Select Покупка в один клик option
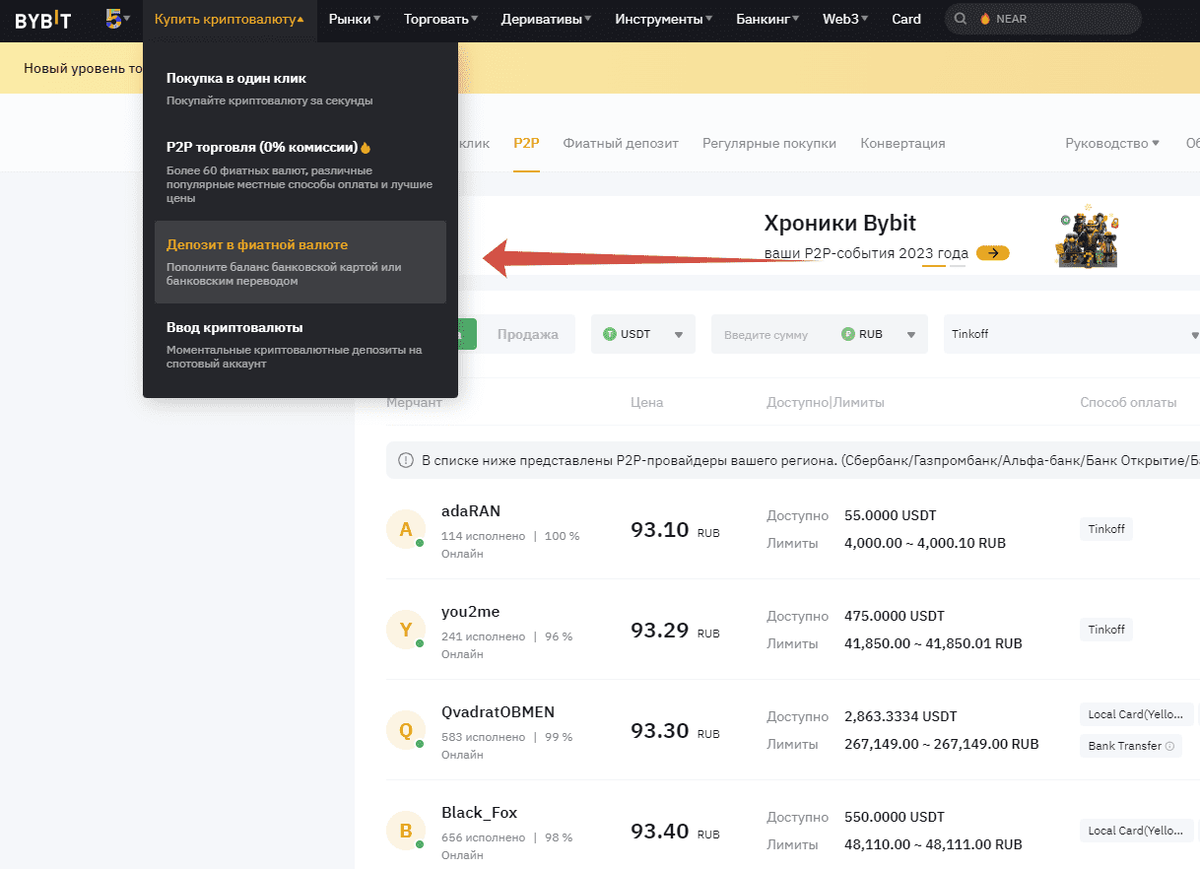This screenshot has width=1200, height=869. coord(300,88)
